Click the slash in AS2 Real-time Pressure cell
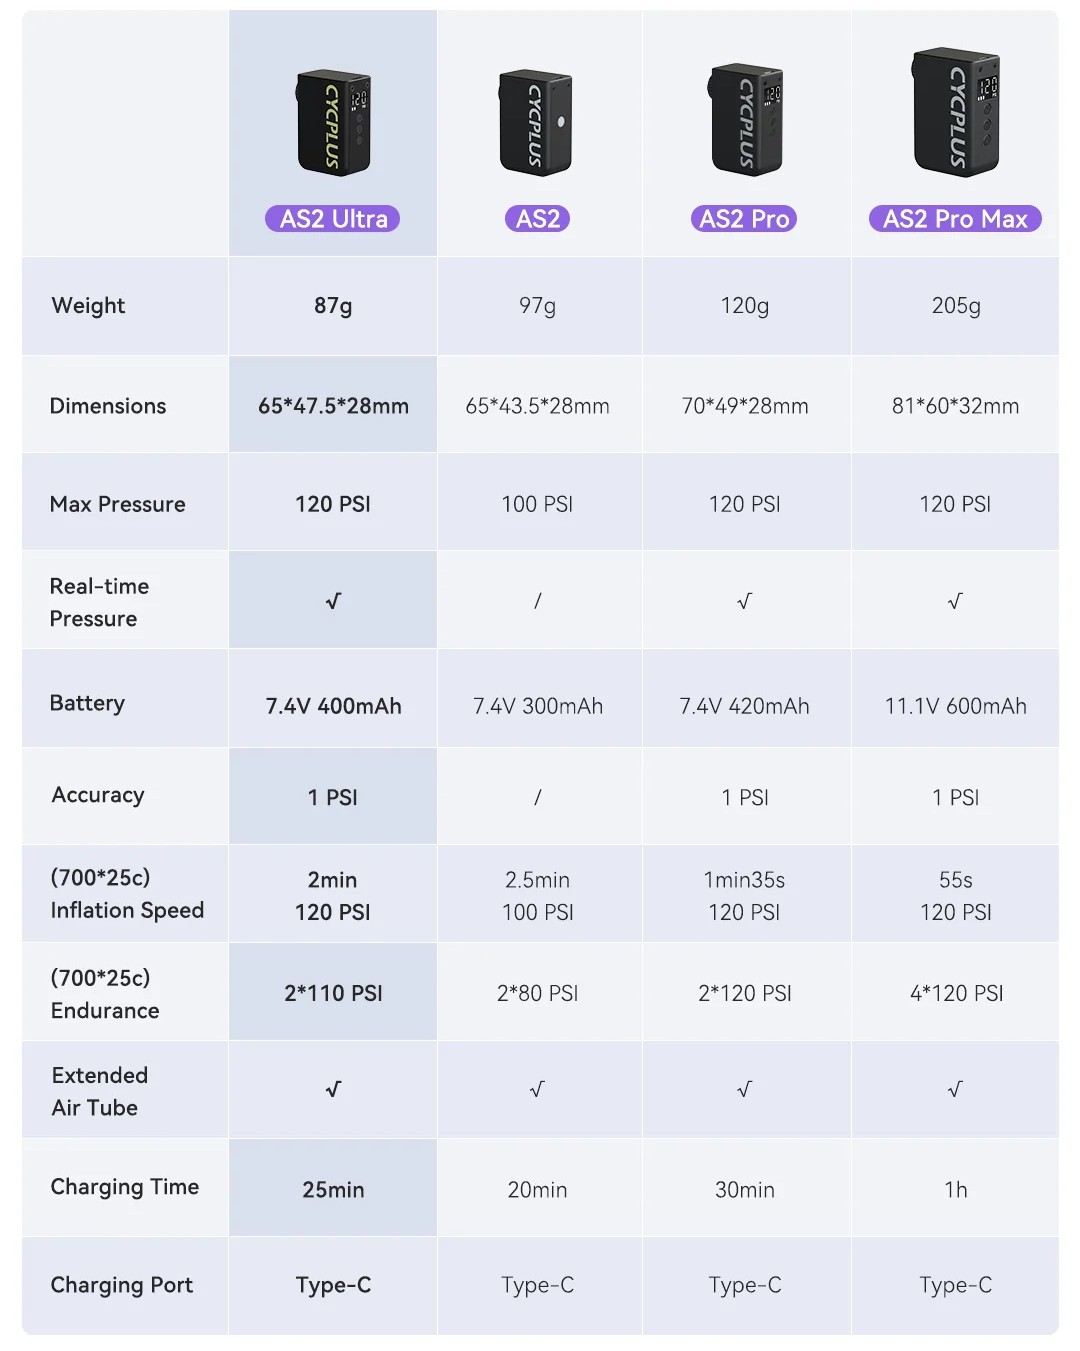The width and height of the screenshot is (1080, 1351). [x=537, y=601]
